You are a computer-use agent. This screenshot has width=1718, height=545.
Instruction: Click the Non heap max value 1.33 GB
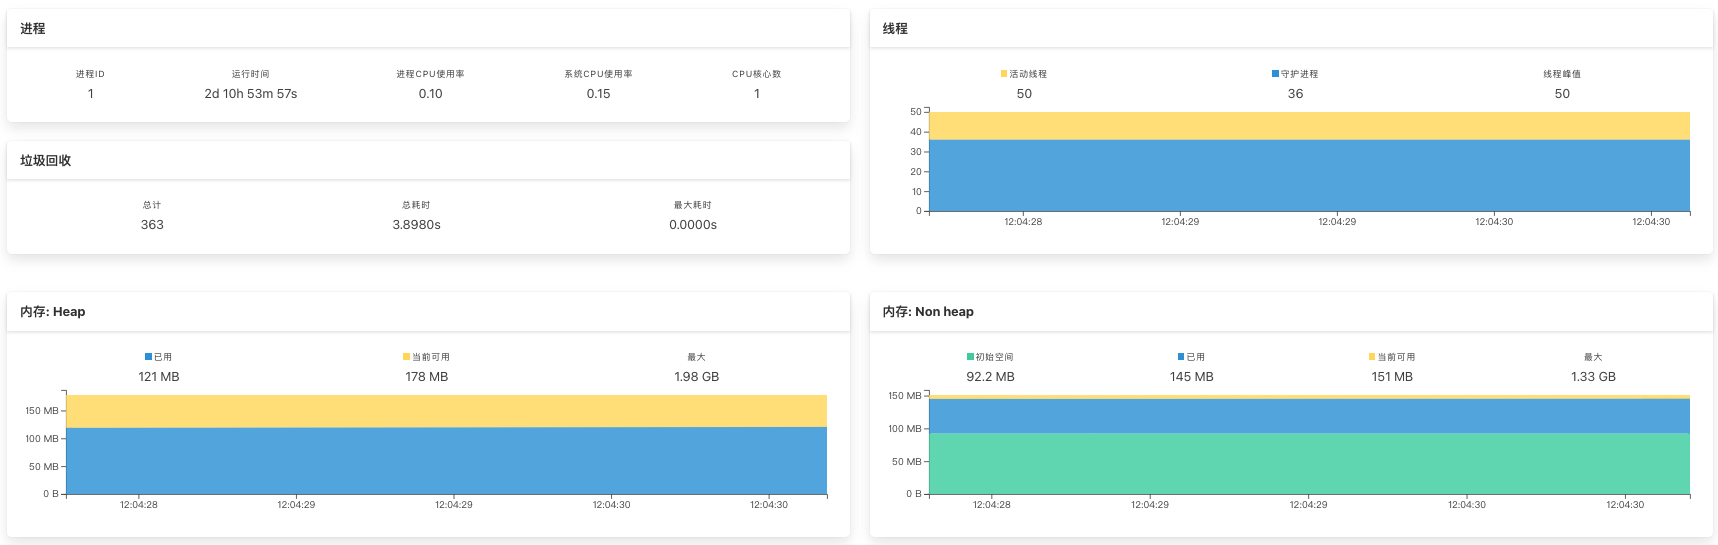1593,377
